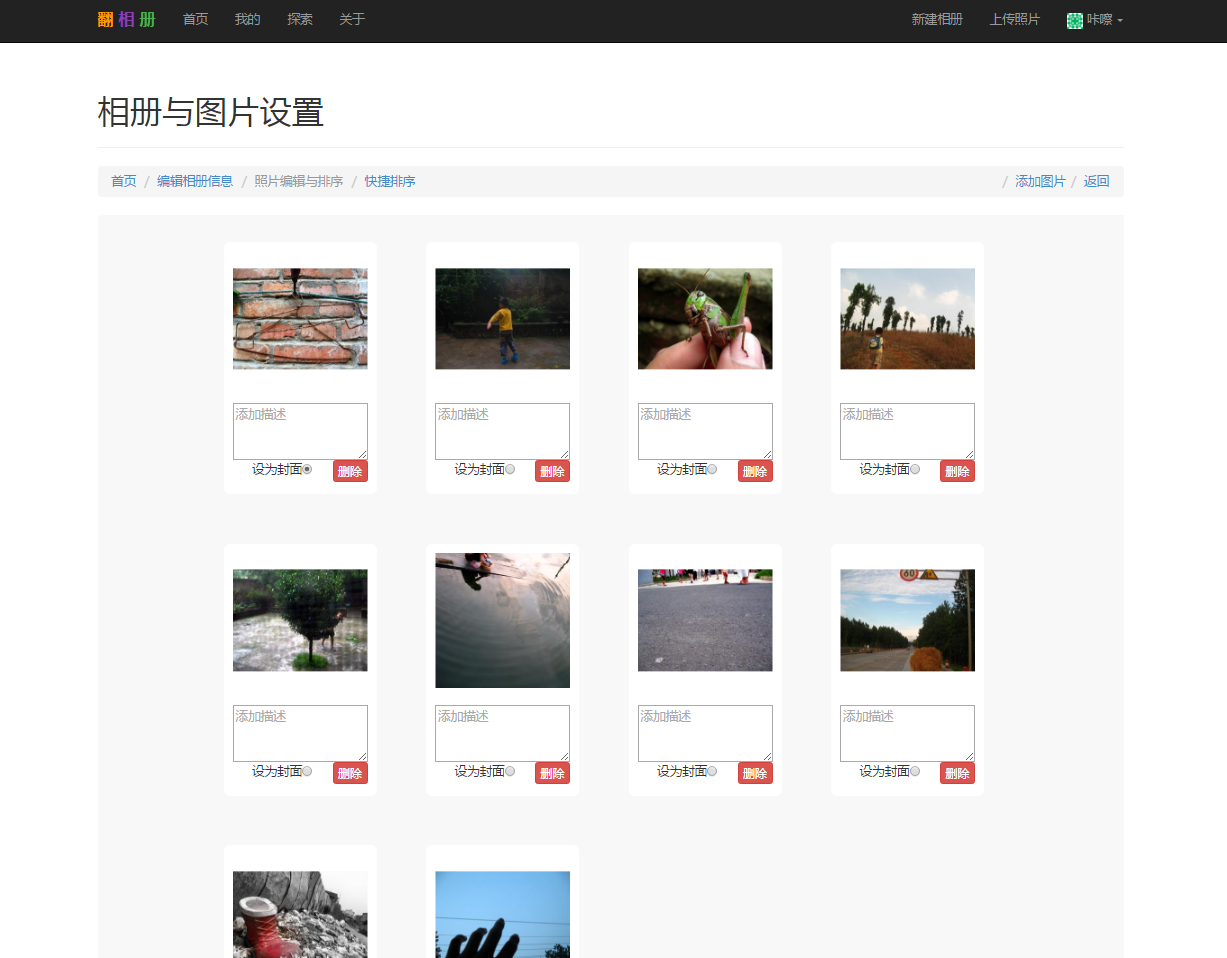Click the 咔嚓 user avatar icon
1227x958 pixels.
(1075, 20)
